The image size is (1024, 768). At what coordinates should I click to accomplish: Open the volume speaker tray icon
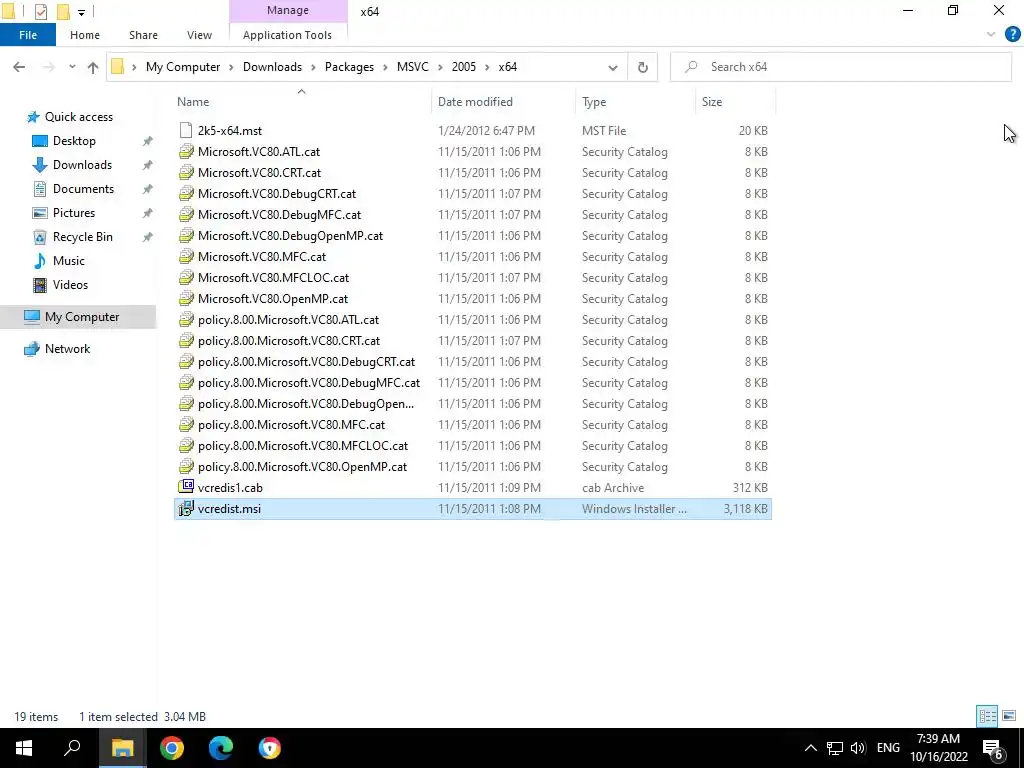(858, 748)
